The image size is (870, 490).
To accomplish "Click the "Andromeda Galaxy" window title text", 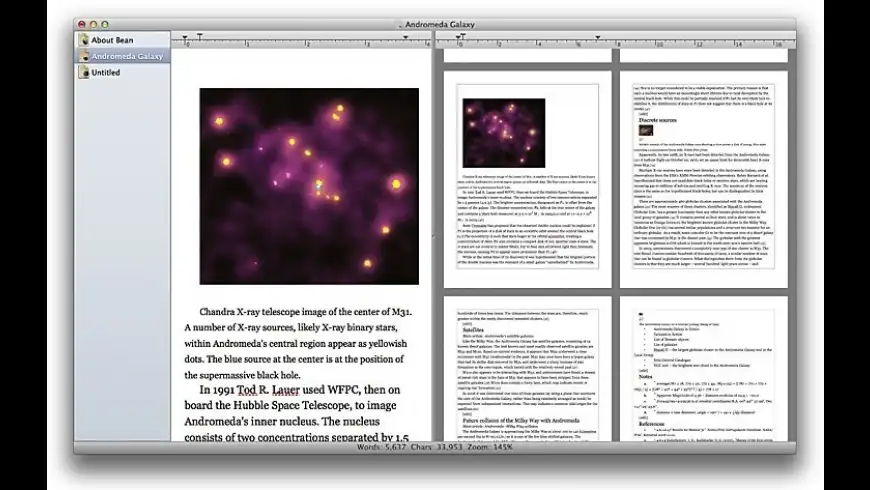I will [439, 24].
